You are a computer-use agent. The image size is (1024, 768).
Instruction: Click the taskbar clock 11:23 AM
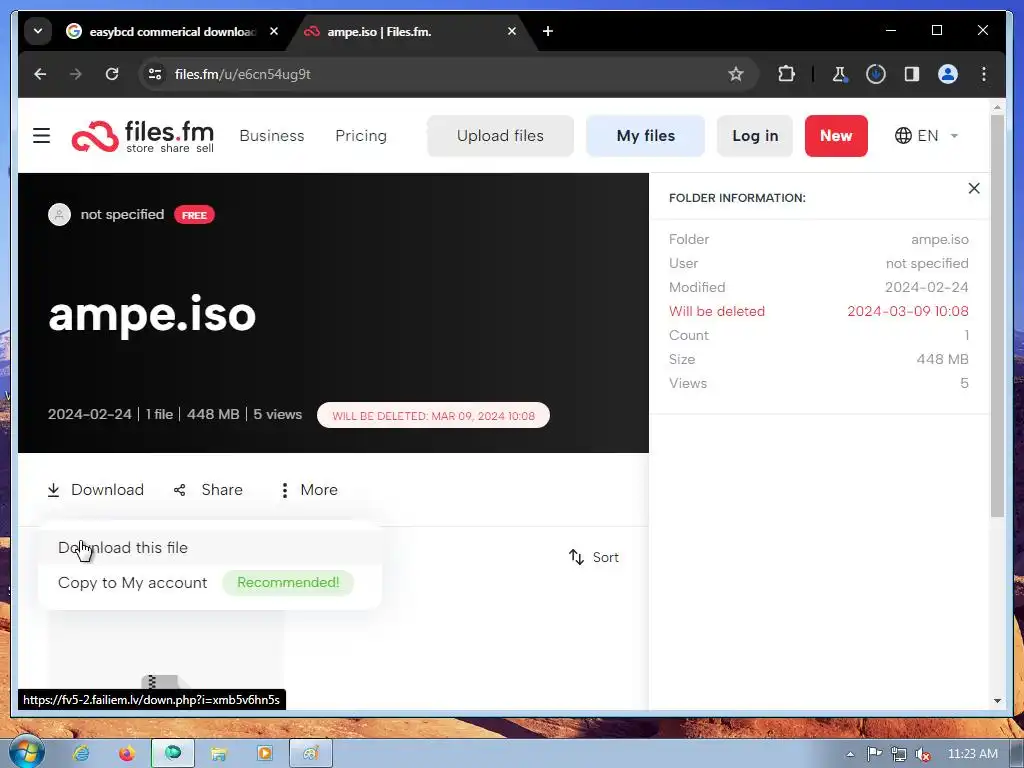(972, 754)
